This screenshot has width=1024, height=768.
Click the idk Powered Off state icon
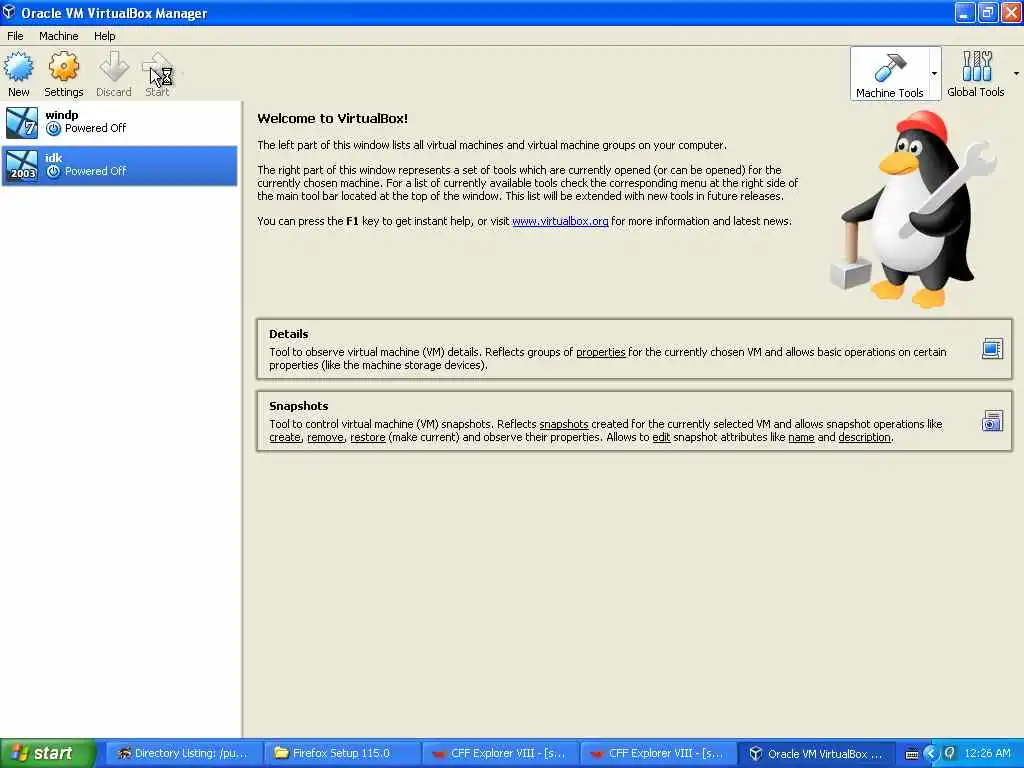[x=54, y=171]
